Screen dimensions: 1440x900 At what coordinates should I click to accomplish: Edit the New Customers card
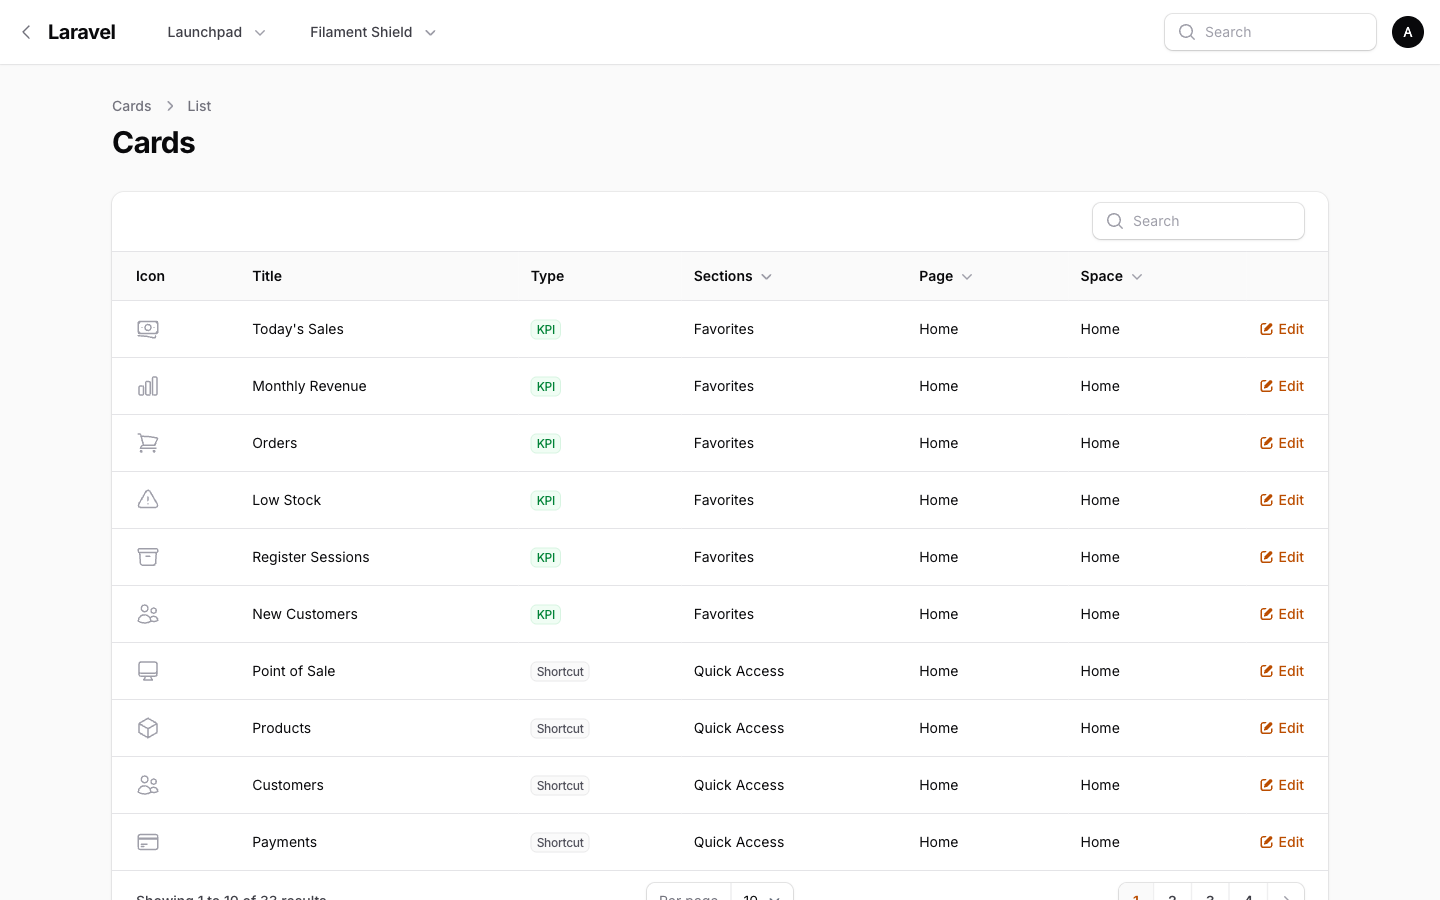(x=1282, y=614)
